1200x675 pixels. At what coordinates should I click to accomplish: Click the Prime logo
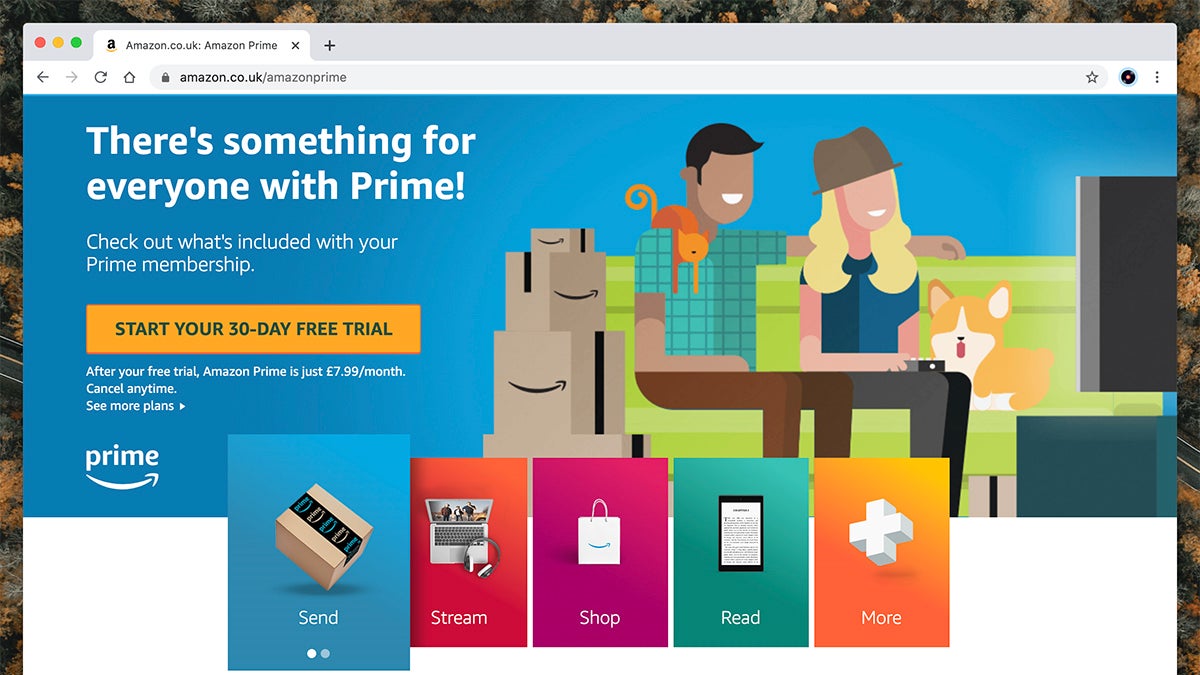[x=122, y=467]
